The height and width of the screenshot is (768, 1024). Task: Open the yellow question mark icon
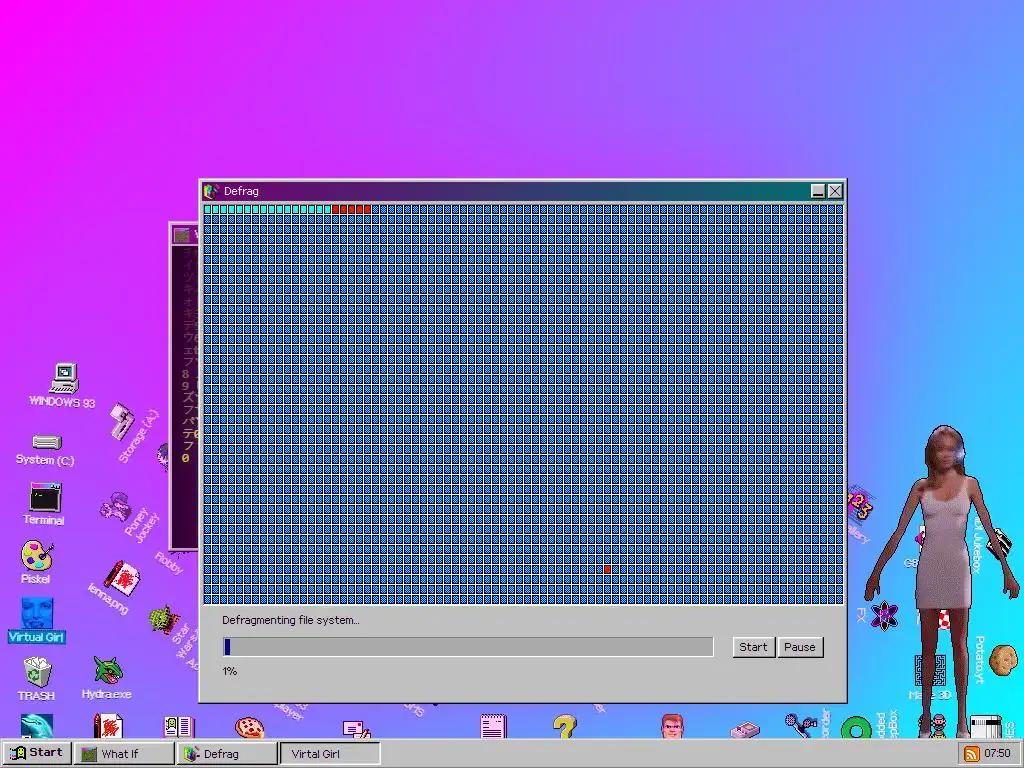564,726
